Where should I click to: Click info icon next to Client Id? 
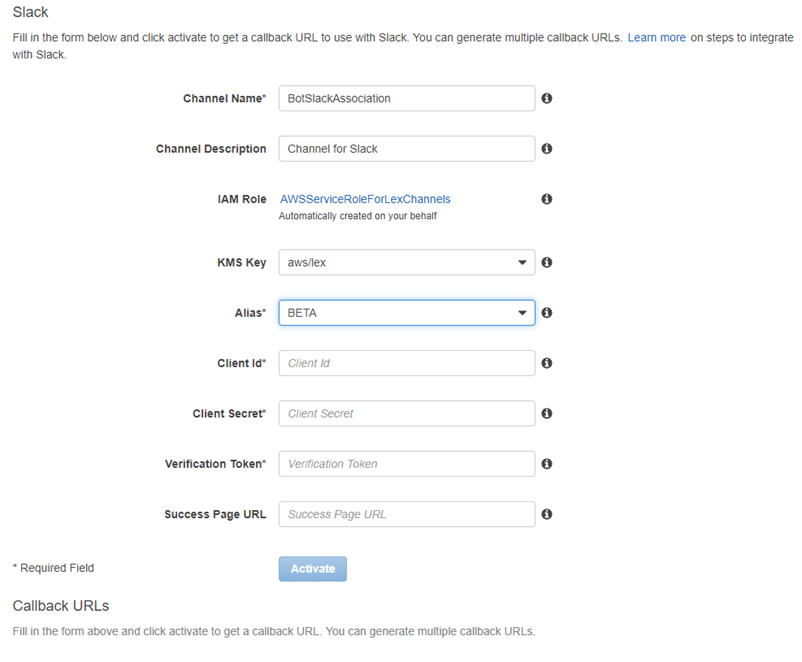[547, 364]
